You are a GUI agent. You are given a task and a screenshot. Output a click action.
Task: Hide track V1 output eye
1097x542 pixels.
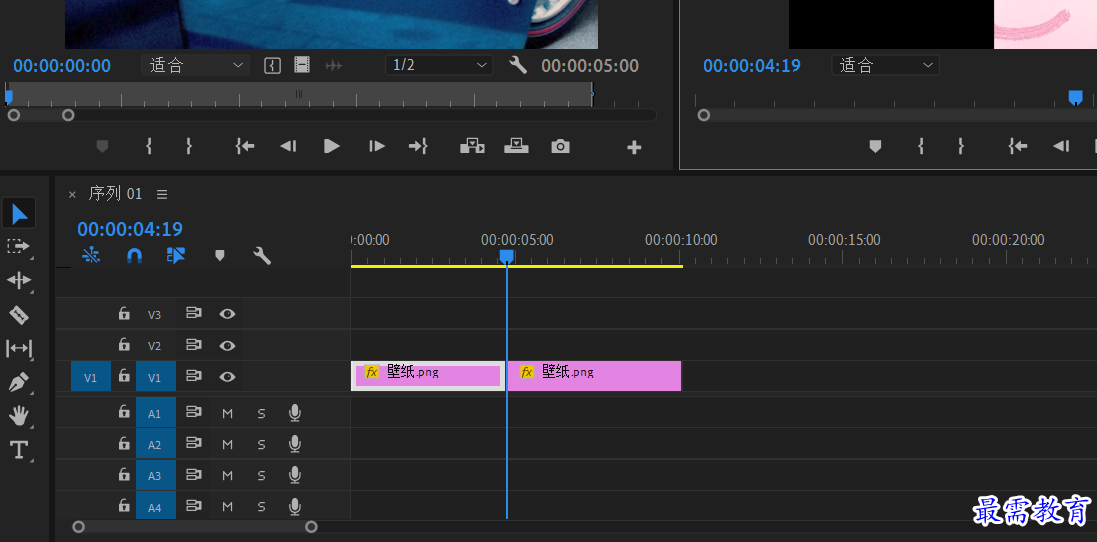(x=227, y=377)
